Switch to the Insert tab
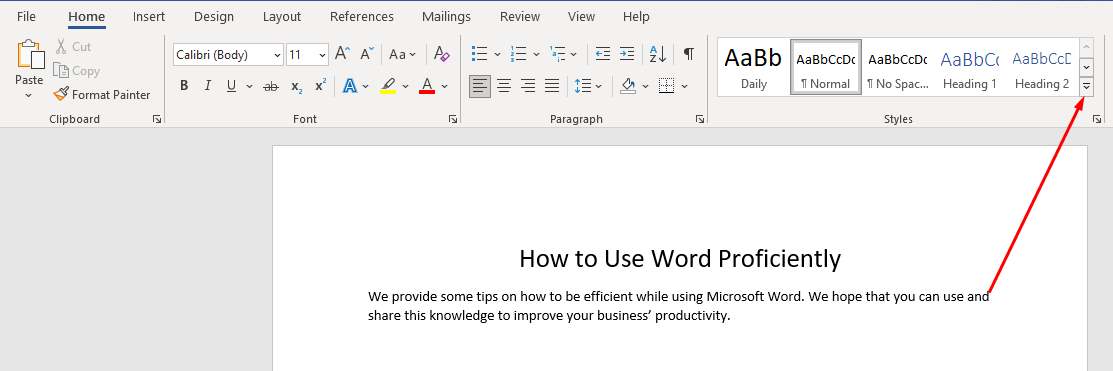1113x371 pixels. 148,16
